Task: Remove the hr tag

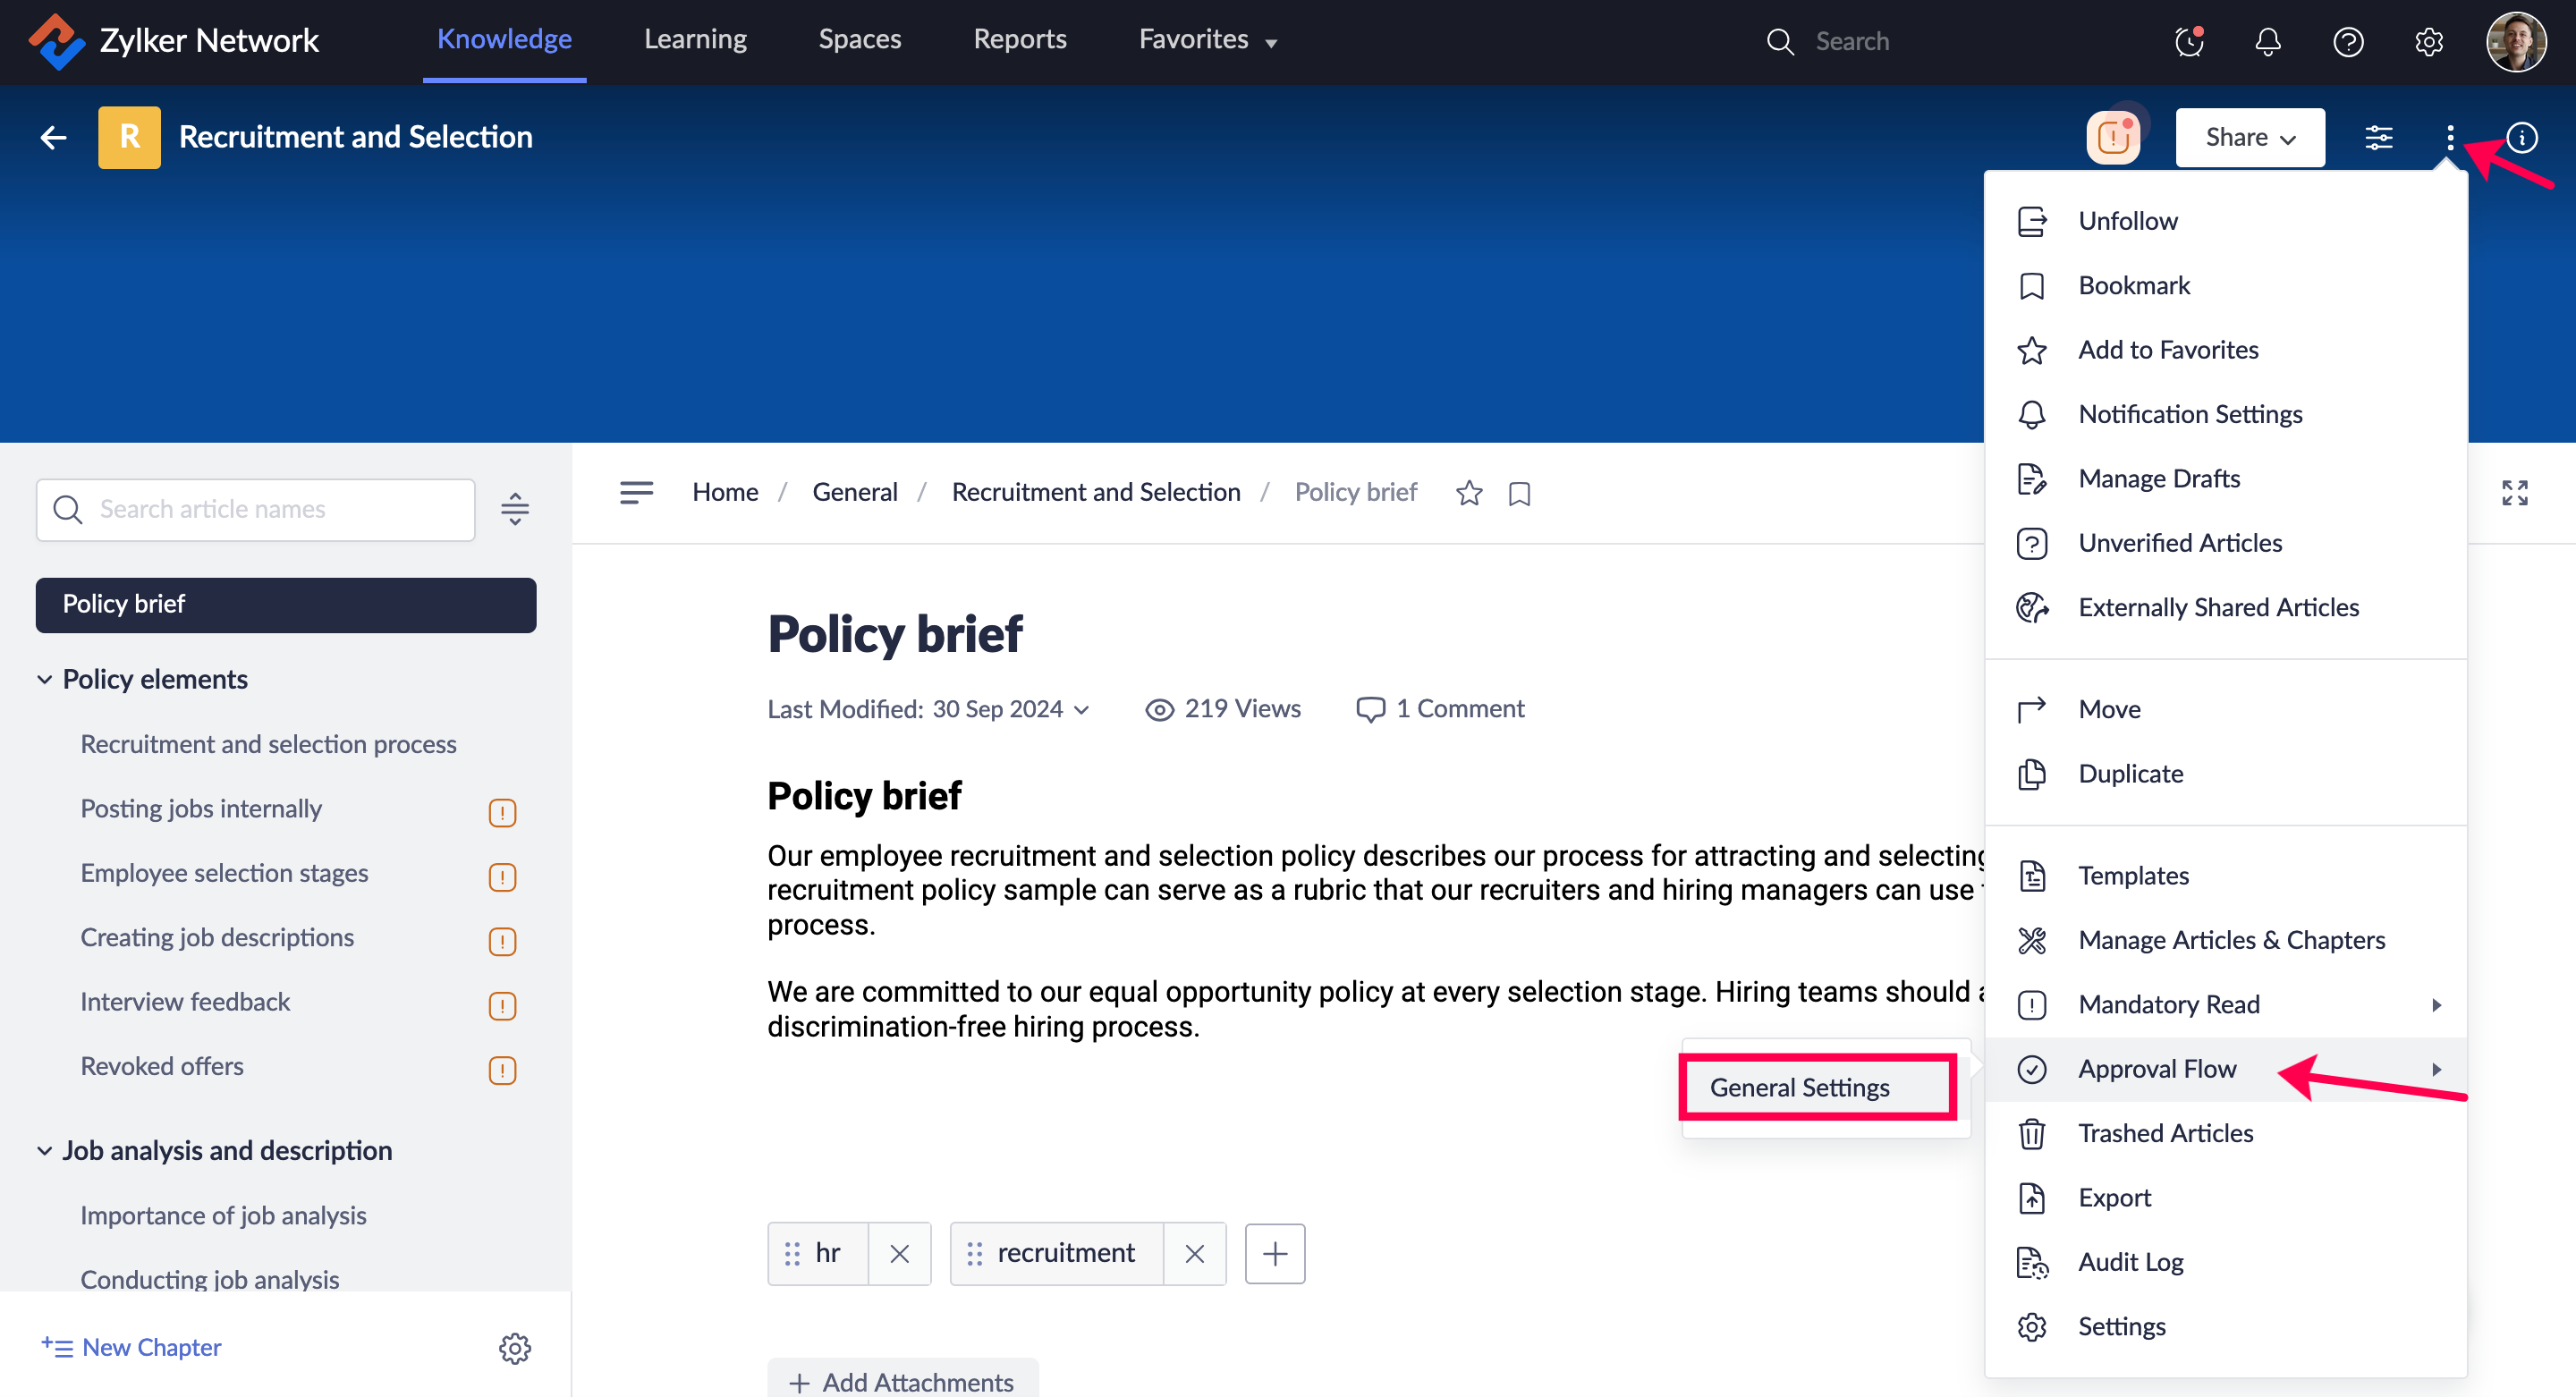Action: pos(899,1253)
